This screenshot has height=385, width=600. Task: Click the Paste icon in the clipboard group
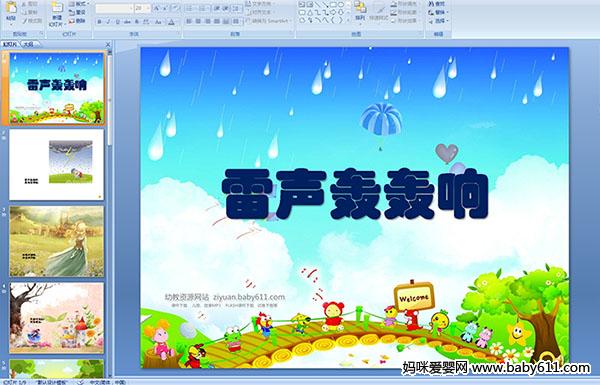[x=11, y=11]
